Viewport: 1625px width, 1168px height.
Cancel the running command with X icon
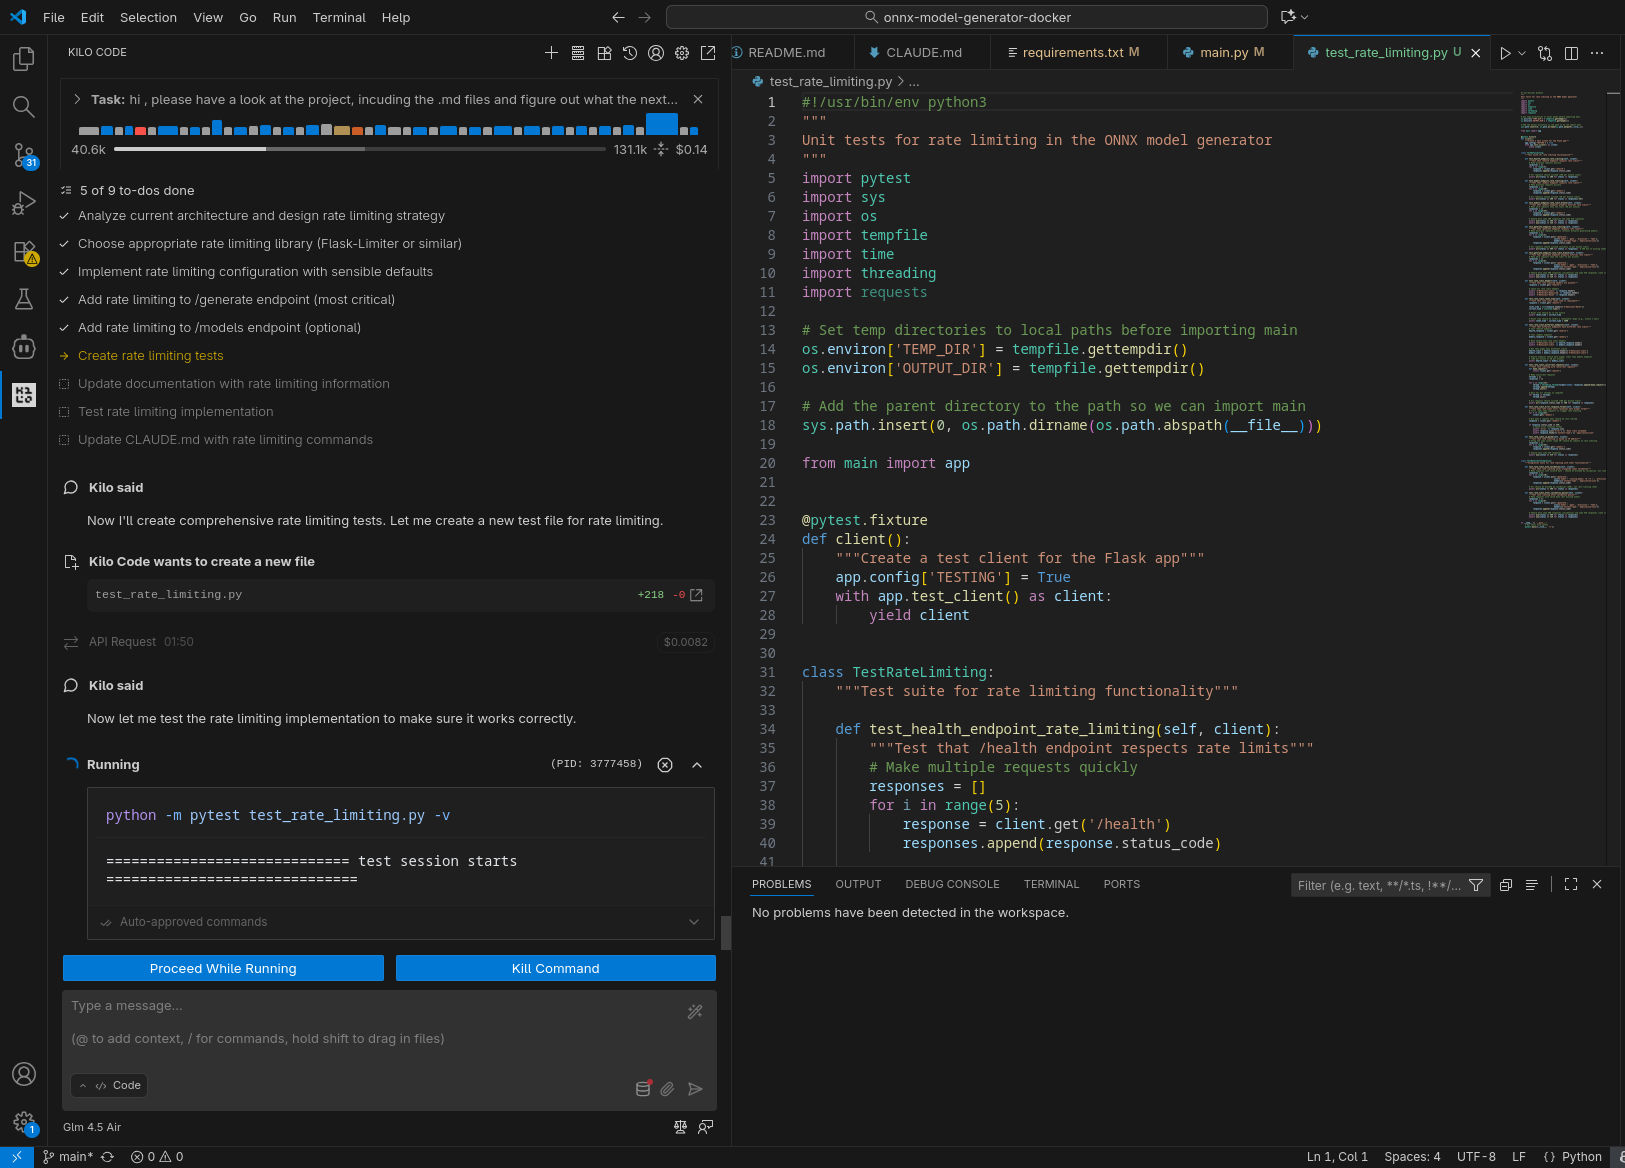[665, 765]
